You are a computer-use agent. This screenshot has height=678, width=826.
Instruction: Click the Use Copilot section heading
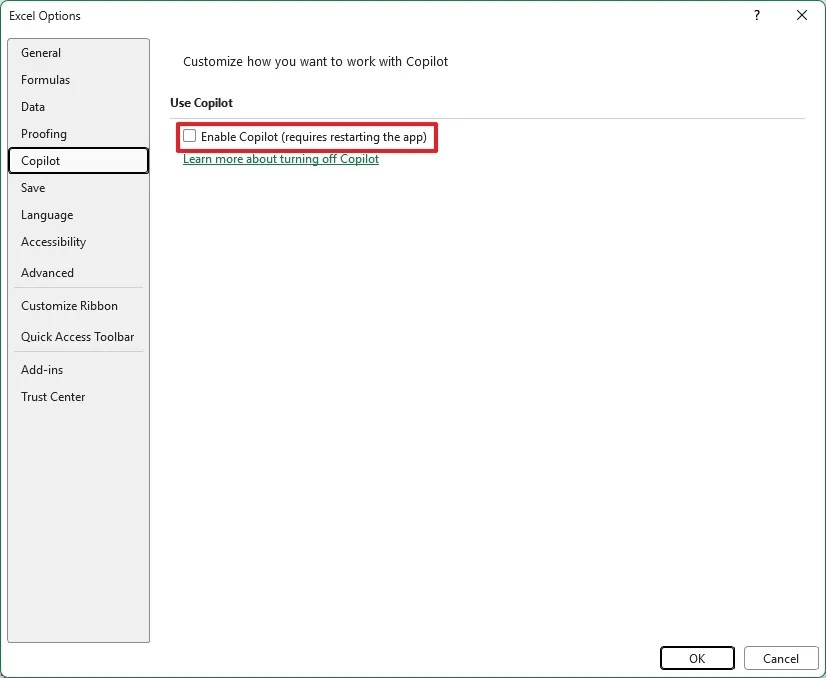coord(201,103)
